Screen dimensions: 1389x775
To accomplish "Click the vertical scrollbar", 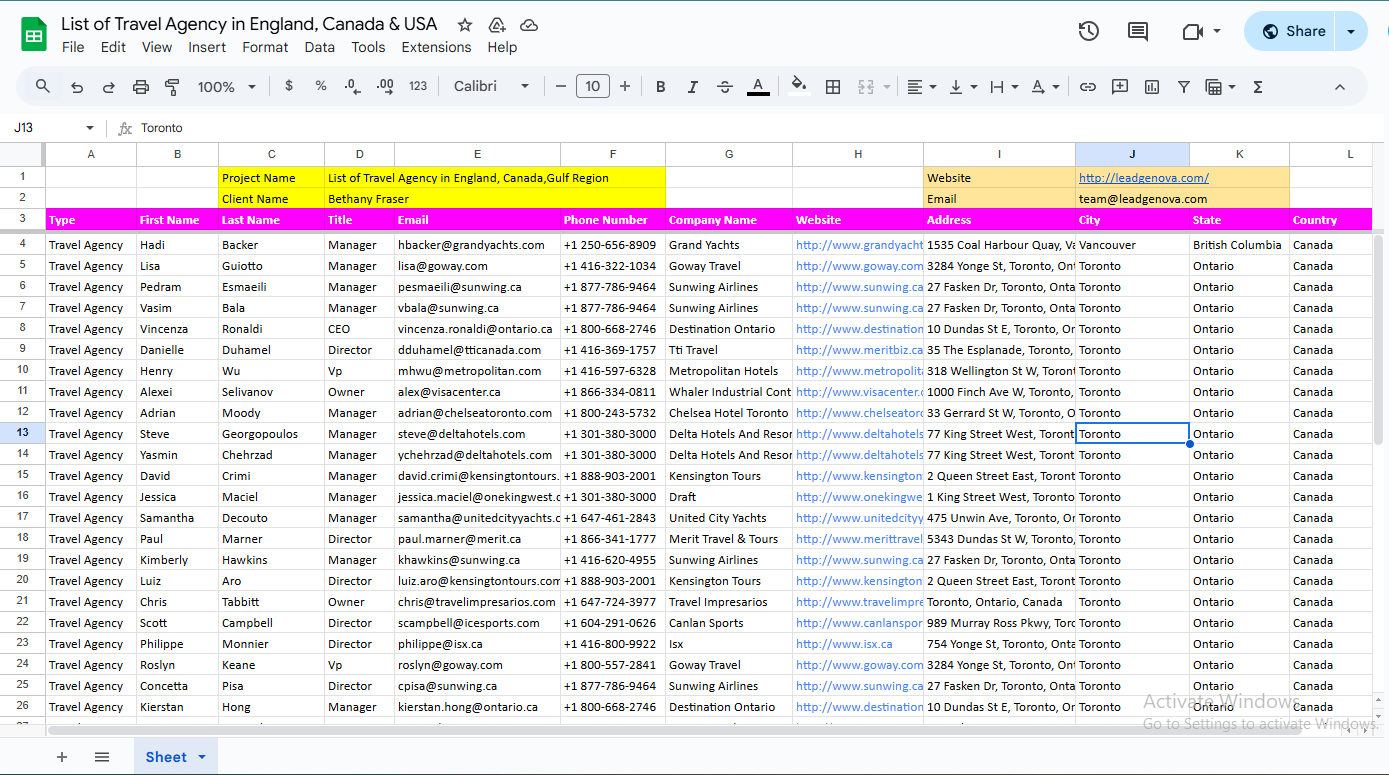I will (x=1379, y=340).
